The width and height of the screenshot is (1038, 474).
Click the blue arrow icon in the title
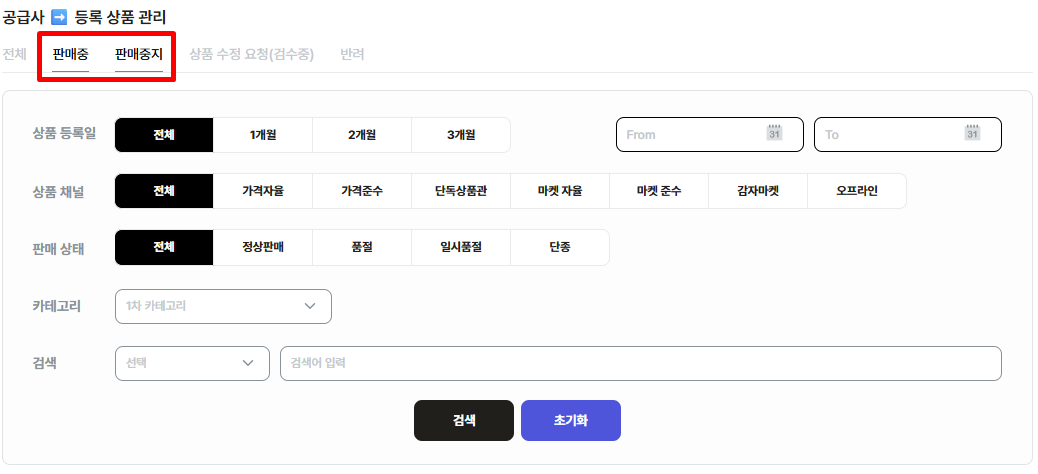tap(59, 17)
